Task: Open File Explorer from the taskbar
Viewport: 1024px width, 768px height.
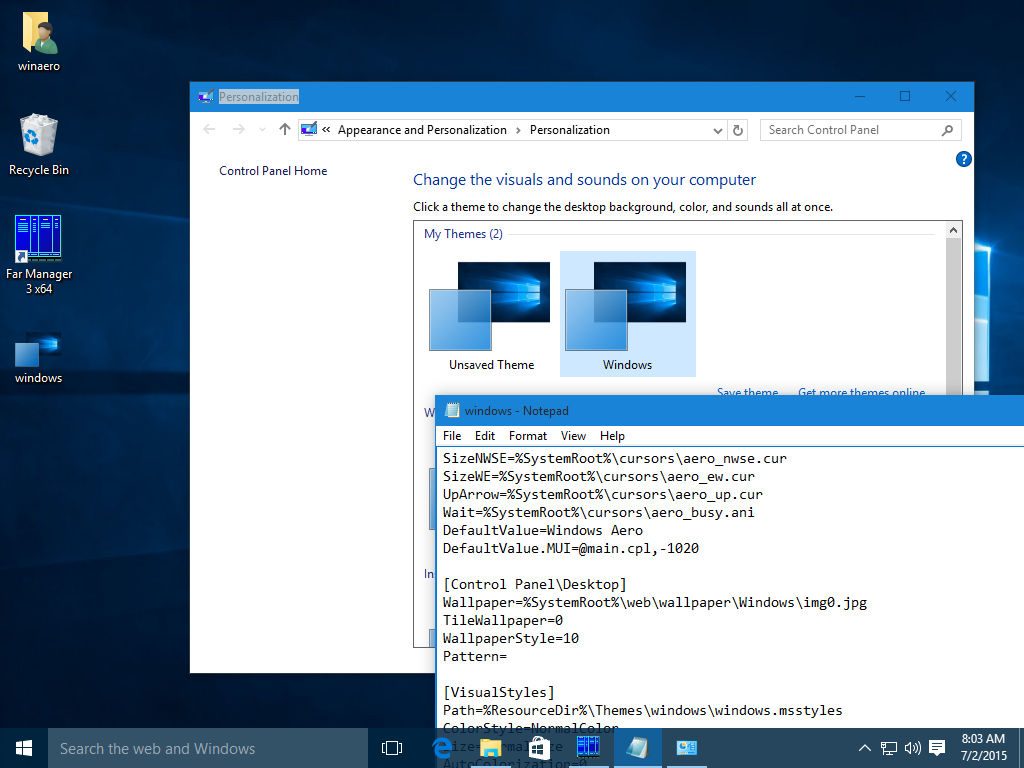Action: (489, 747)
